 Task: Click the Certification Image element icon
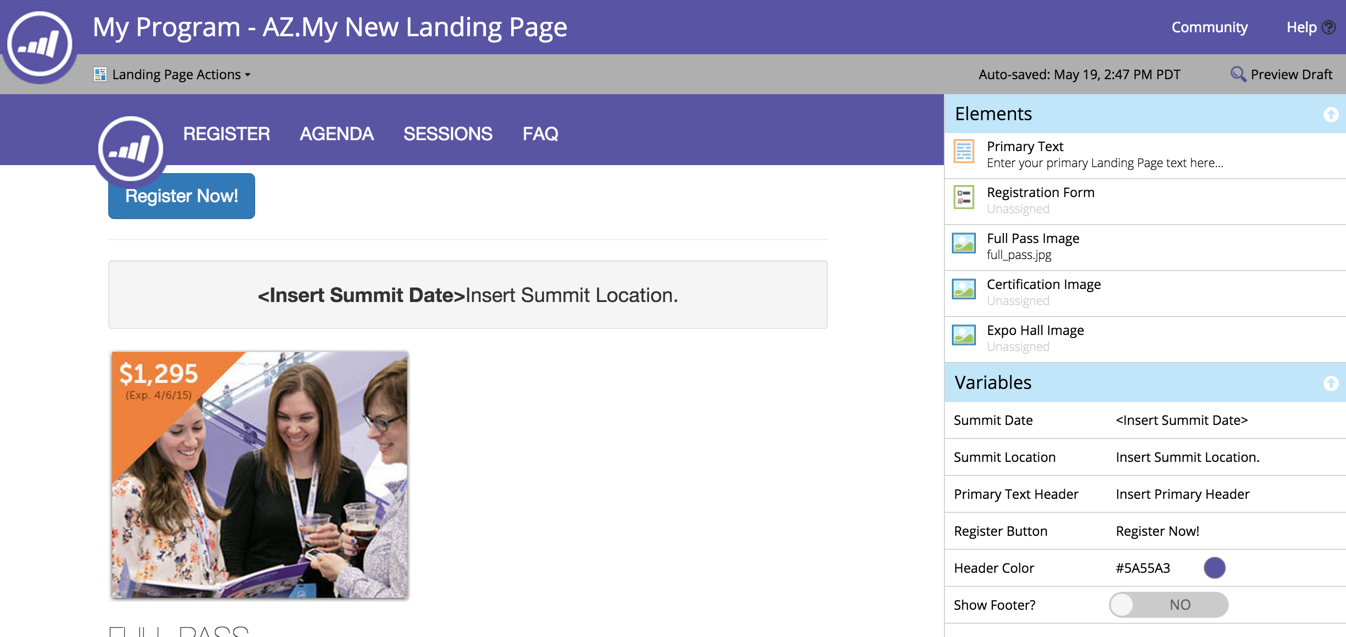pos(964,289)
